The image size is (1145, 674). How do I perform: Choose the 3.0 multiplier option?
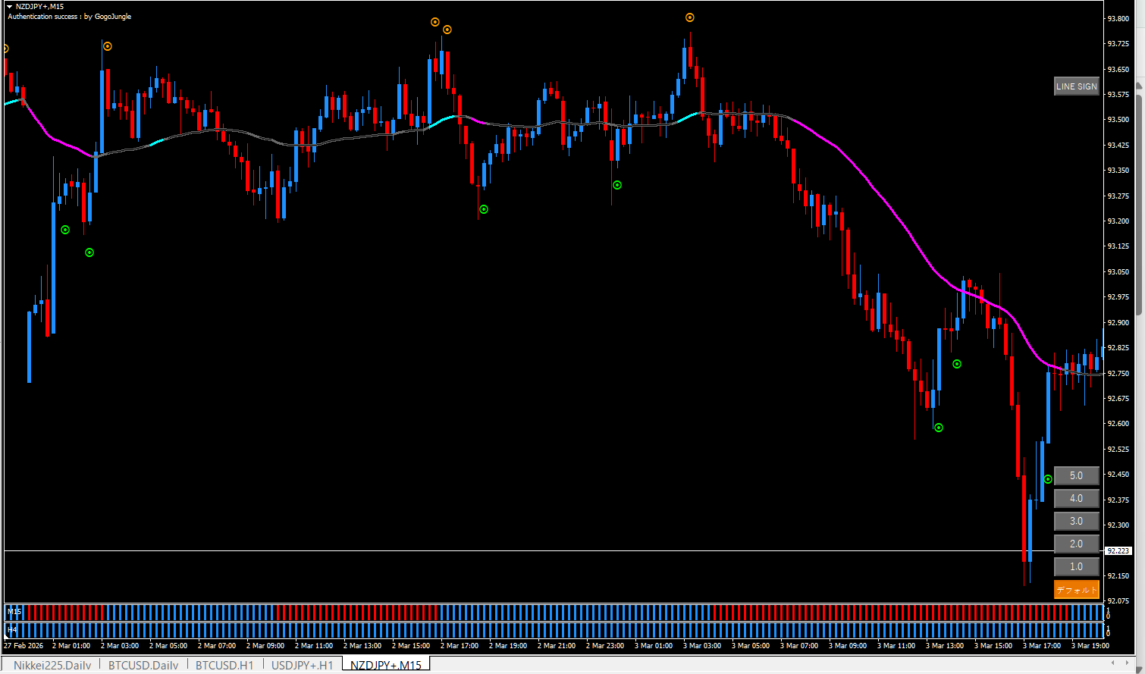1076,521
